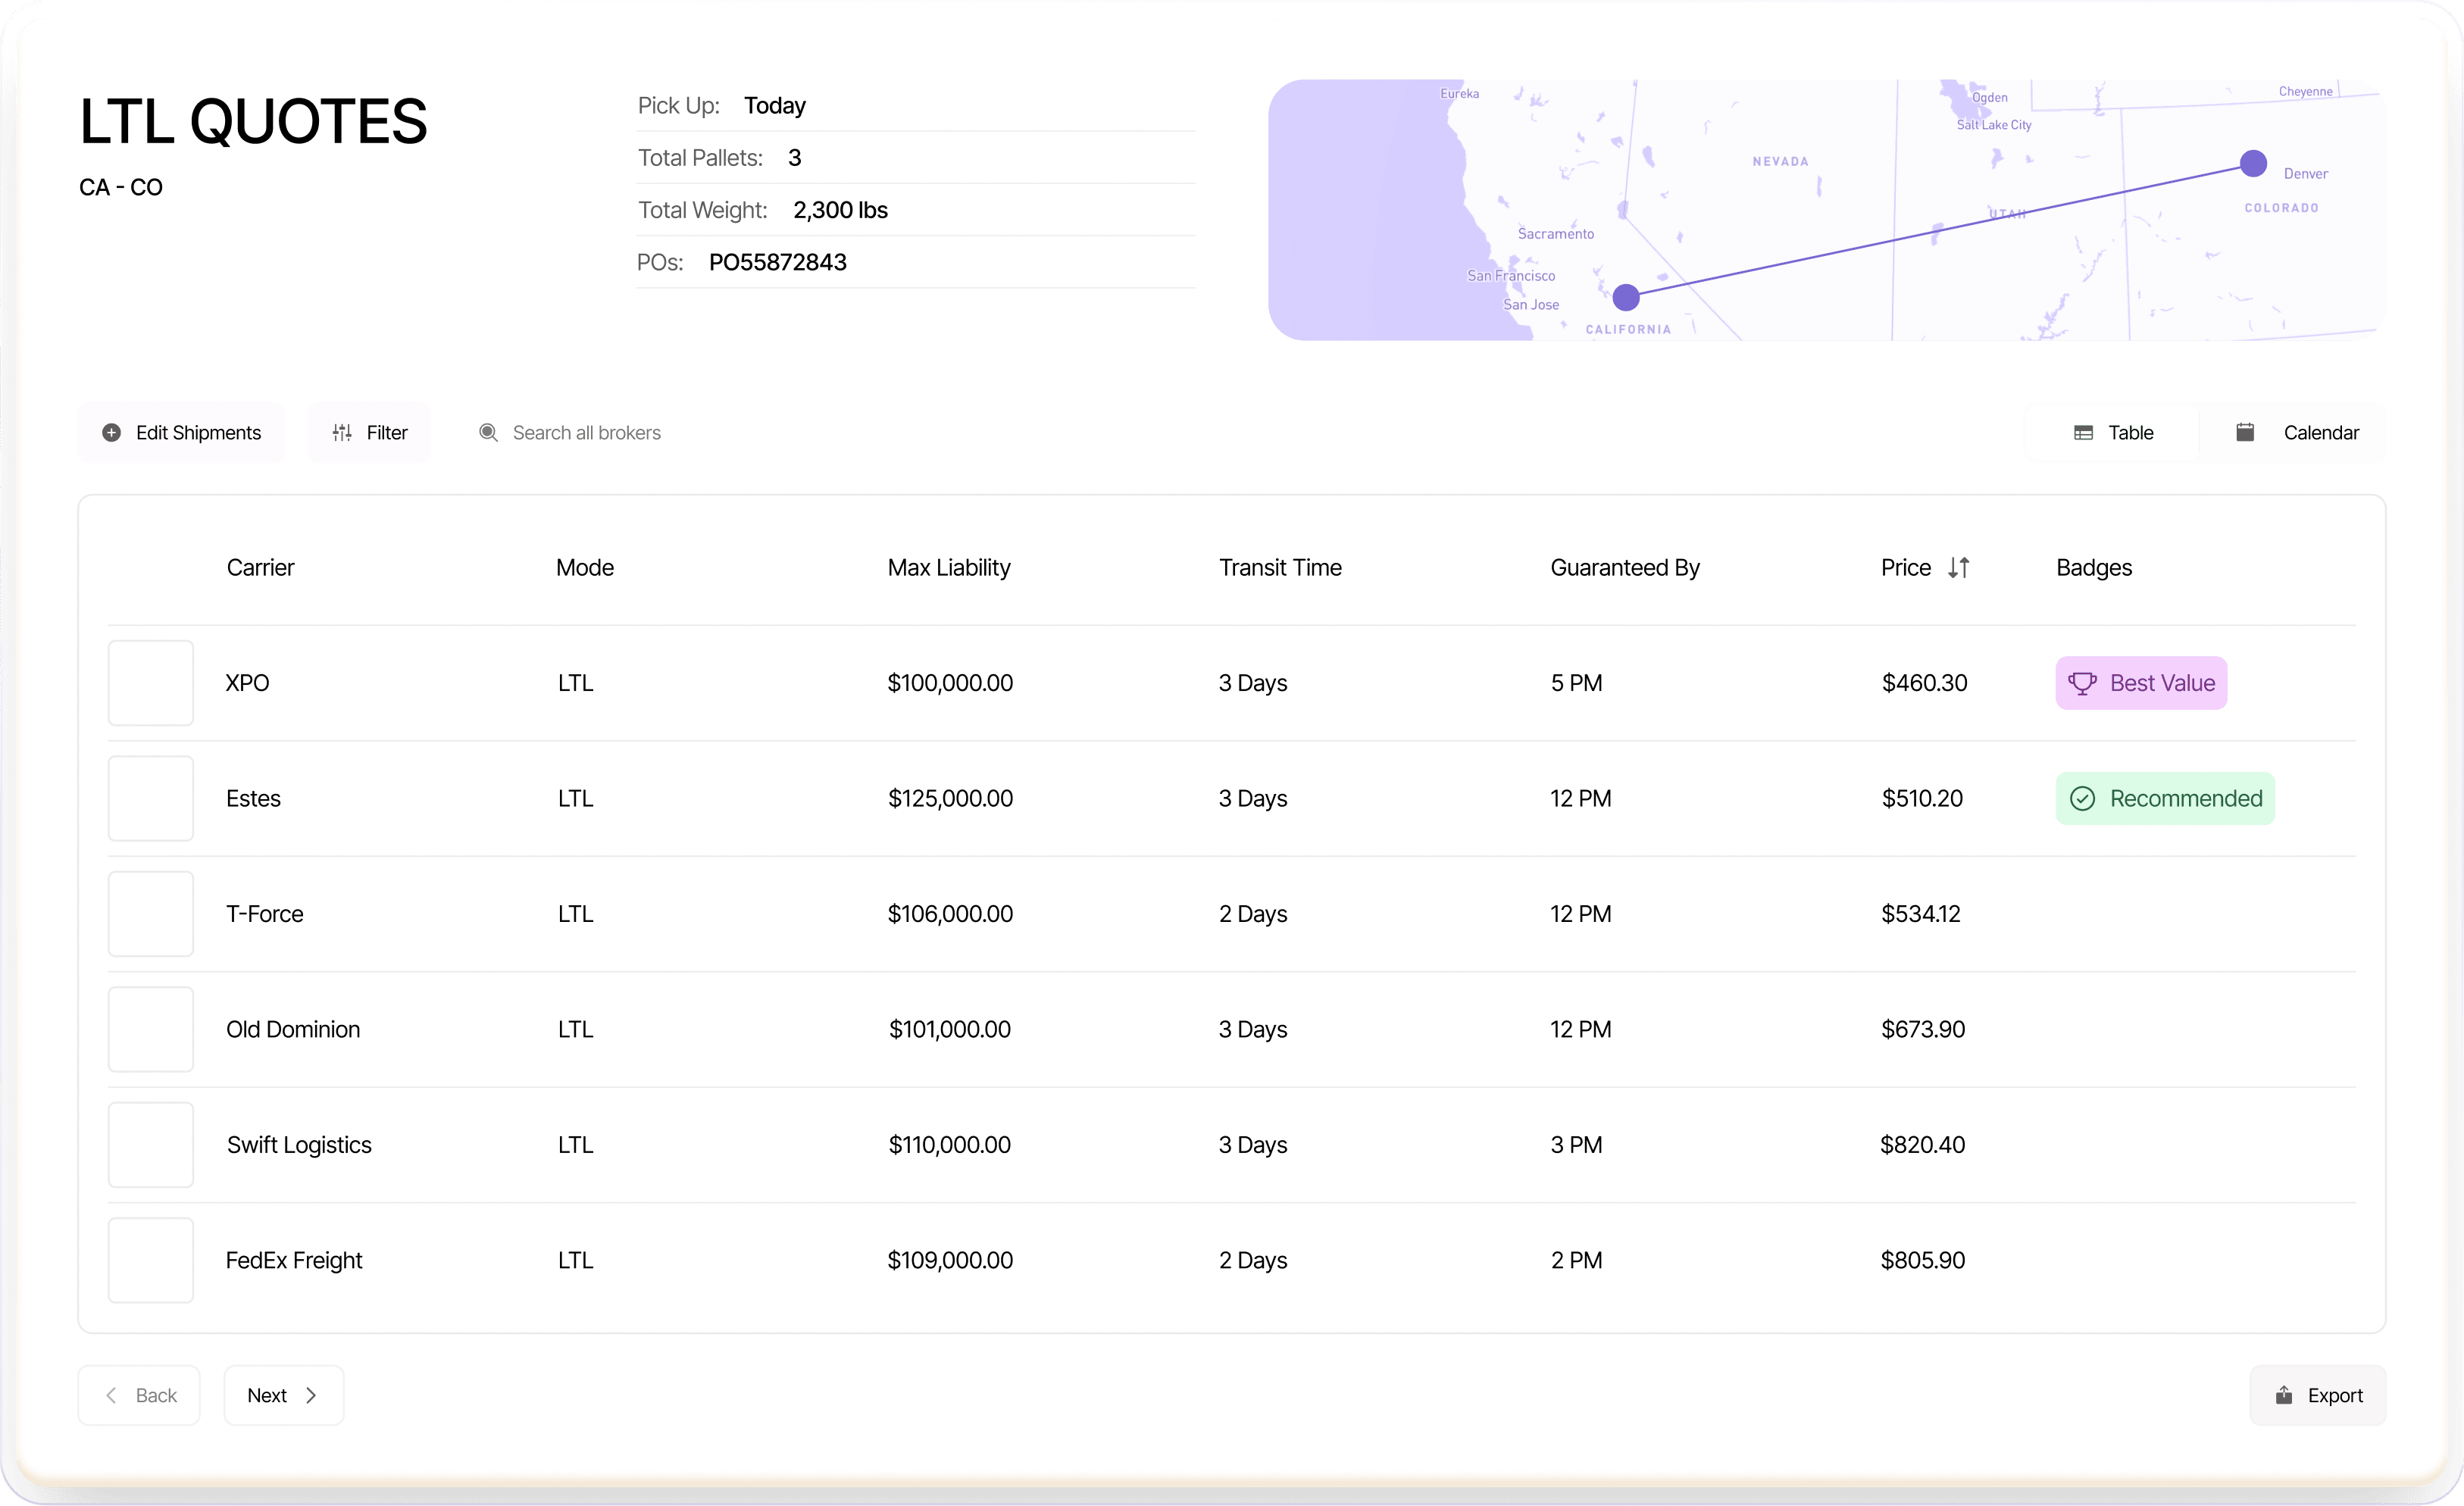Switch to the Table tab
This screenshot has width=2464, height=1506.
click(2115, 432)
